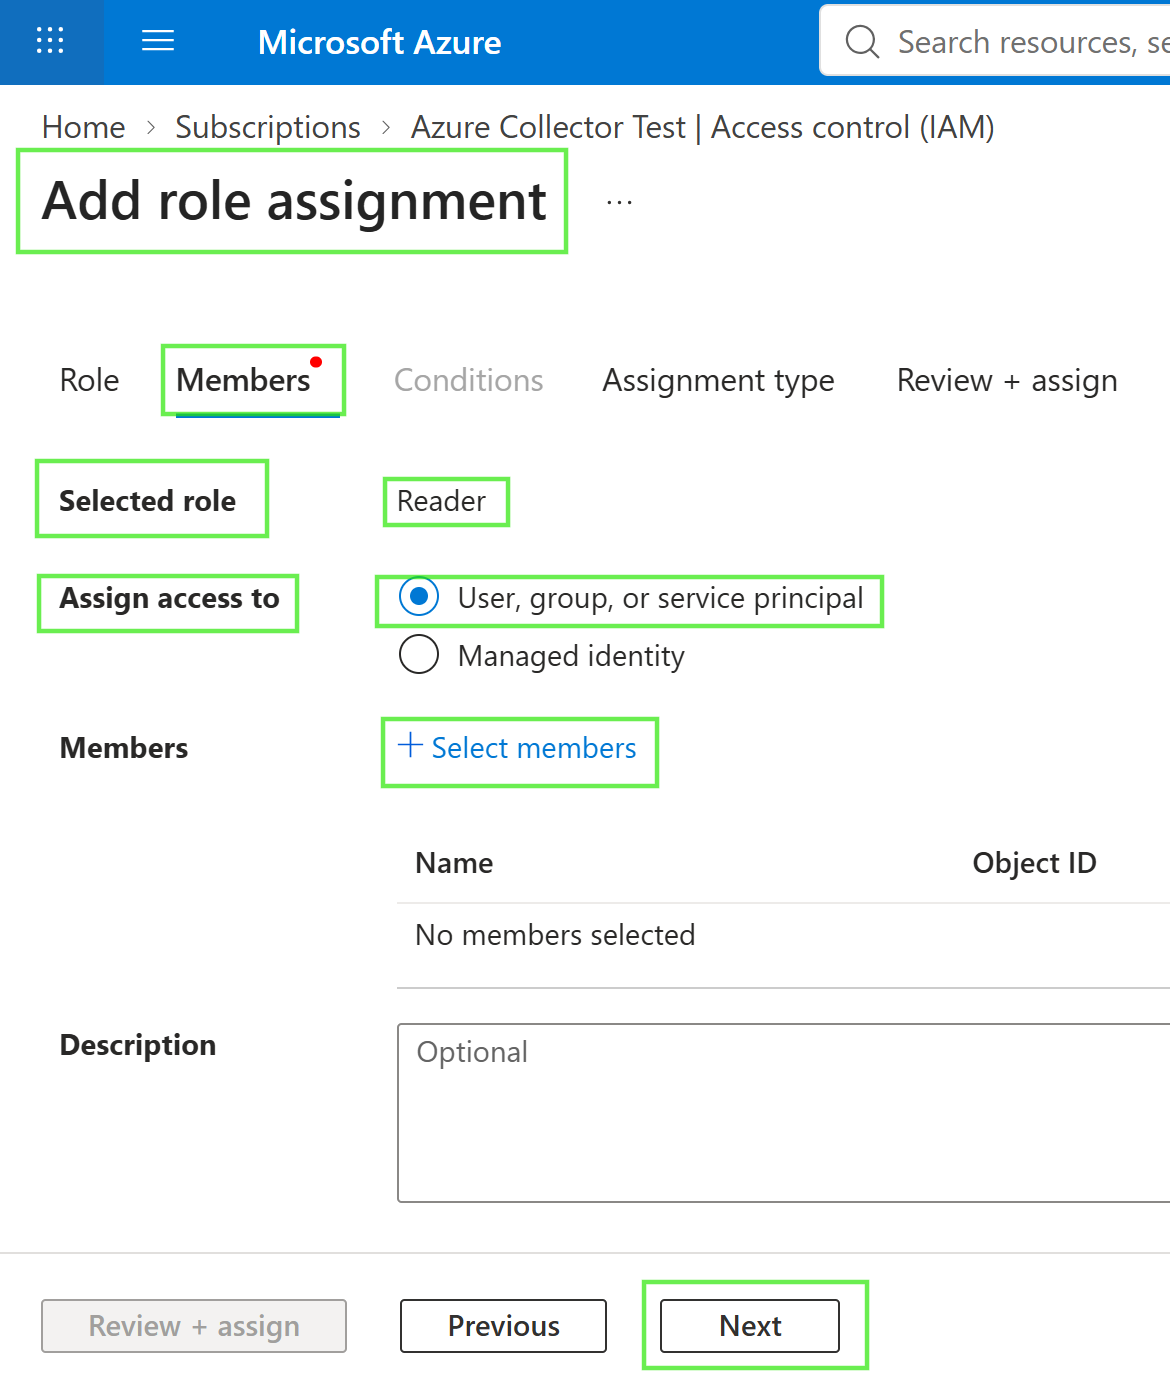Switch to the Review + assign tab
The image size is (1170, 1381).
1007,381
